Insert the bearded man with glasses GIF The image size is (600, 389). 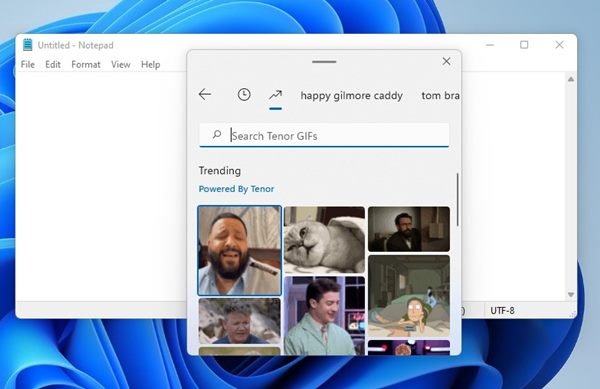tap(409, 229)
